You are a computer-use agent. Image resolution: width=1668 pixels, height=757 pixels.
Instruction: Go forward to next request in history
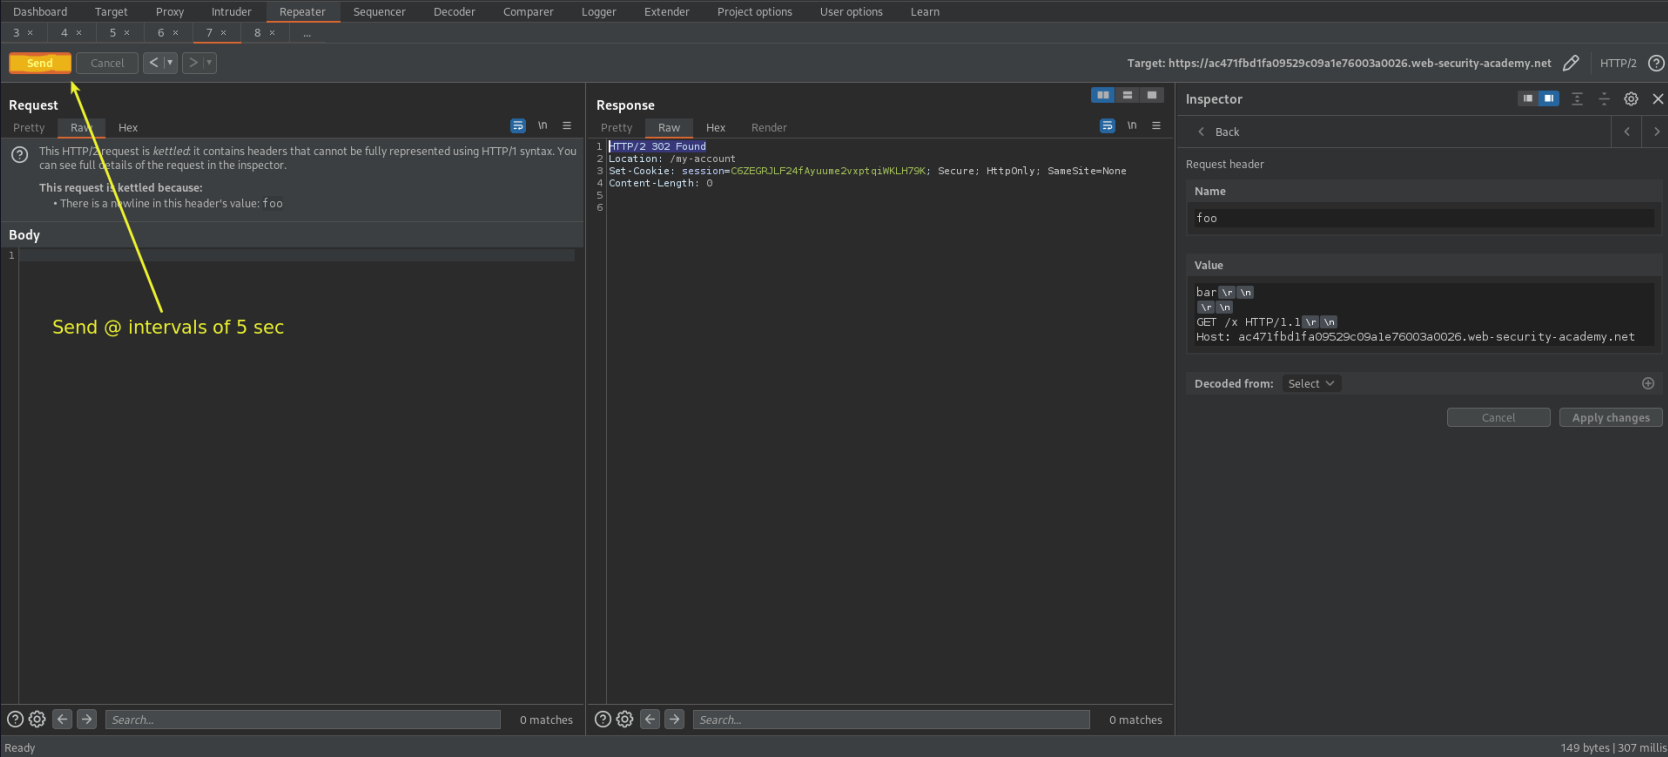pyautogui.click(x=193, y=63)
